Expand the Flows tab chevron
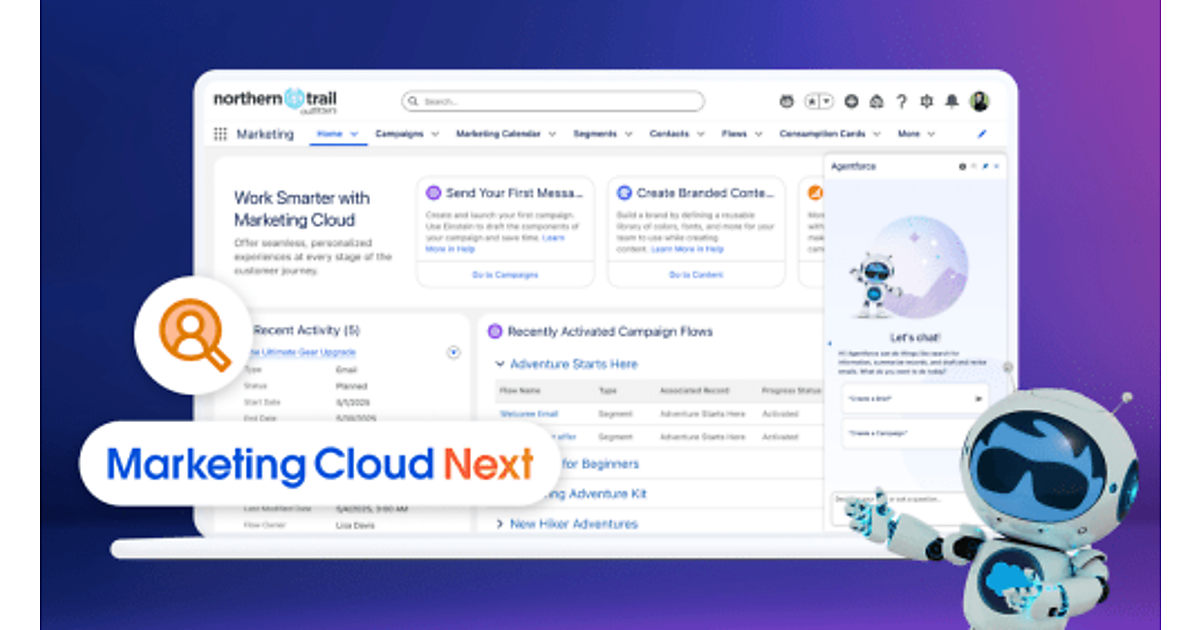This screenshot has height=630, width=1200. click(x=758, y=134)
